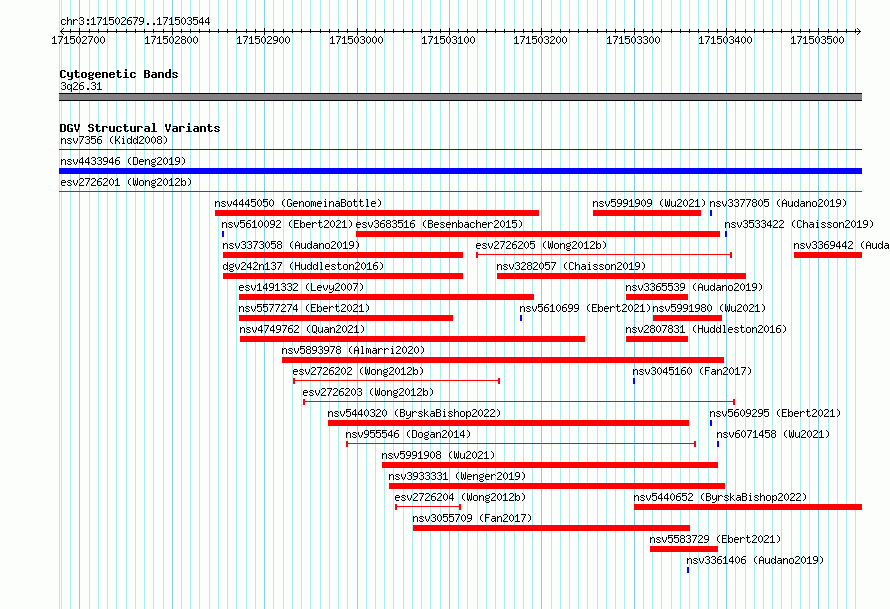Click the red bar under nsv5893978

503,360
